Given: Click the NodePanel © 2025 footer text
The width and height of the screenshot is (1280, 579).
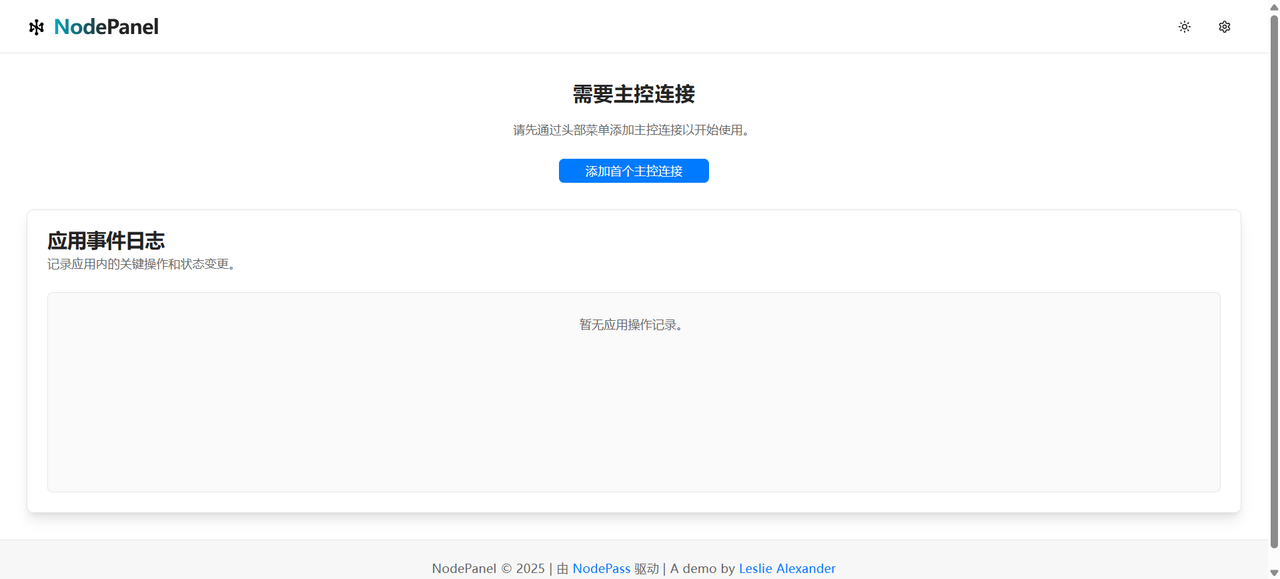Looking at the screenshot, I should [489, 568].
